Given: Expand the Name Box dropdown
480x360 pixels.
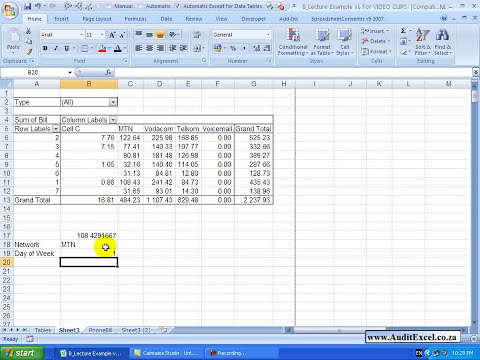Looking at the screenshot, I should pos(70,72).
